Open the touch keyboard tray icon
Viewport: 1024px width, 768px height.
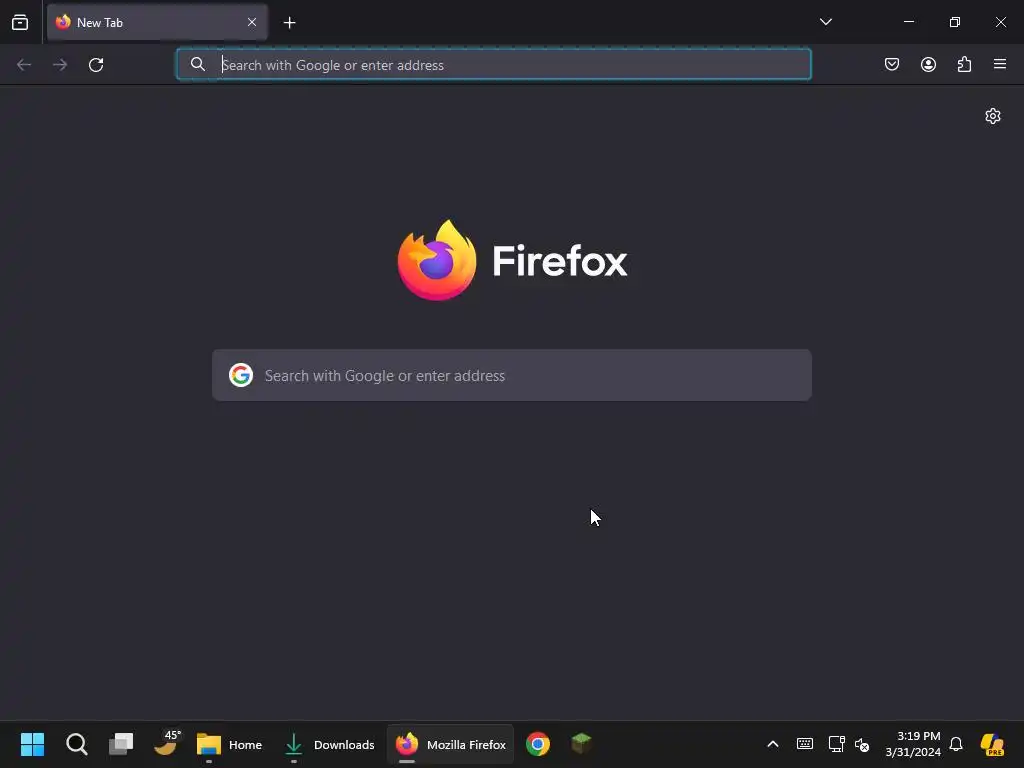[805, 744]
